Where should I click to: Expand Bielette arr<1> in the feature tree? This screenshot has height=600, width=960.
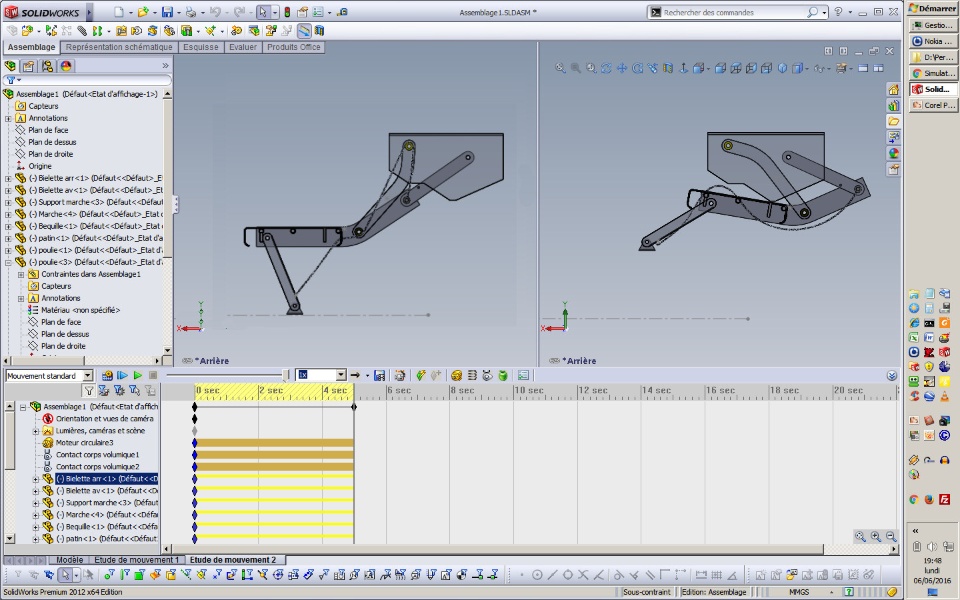pyautogui.click(x=9, y=178)
